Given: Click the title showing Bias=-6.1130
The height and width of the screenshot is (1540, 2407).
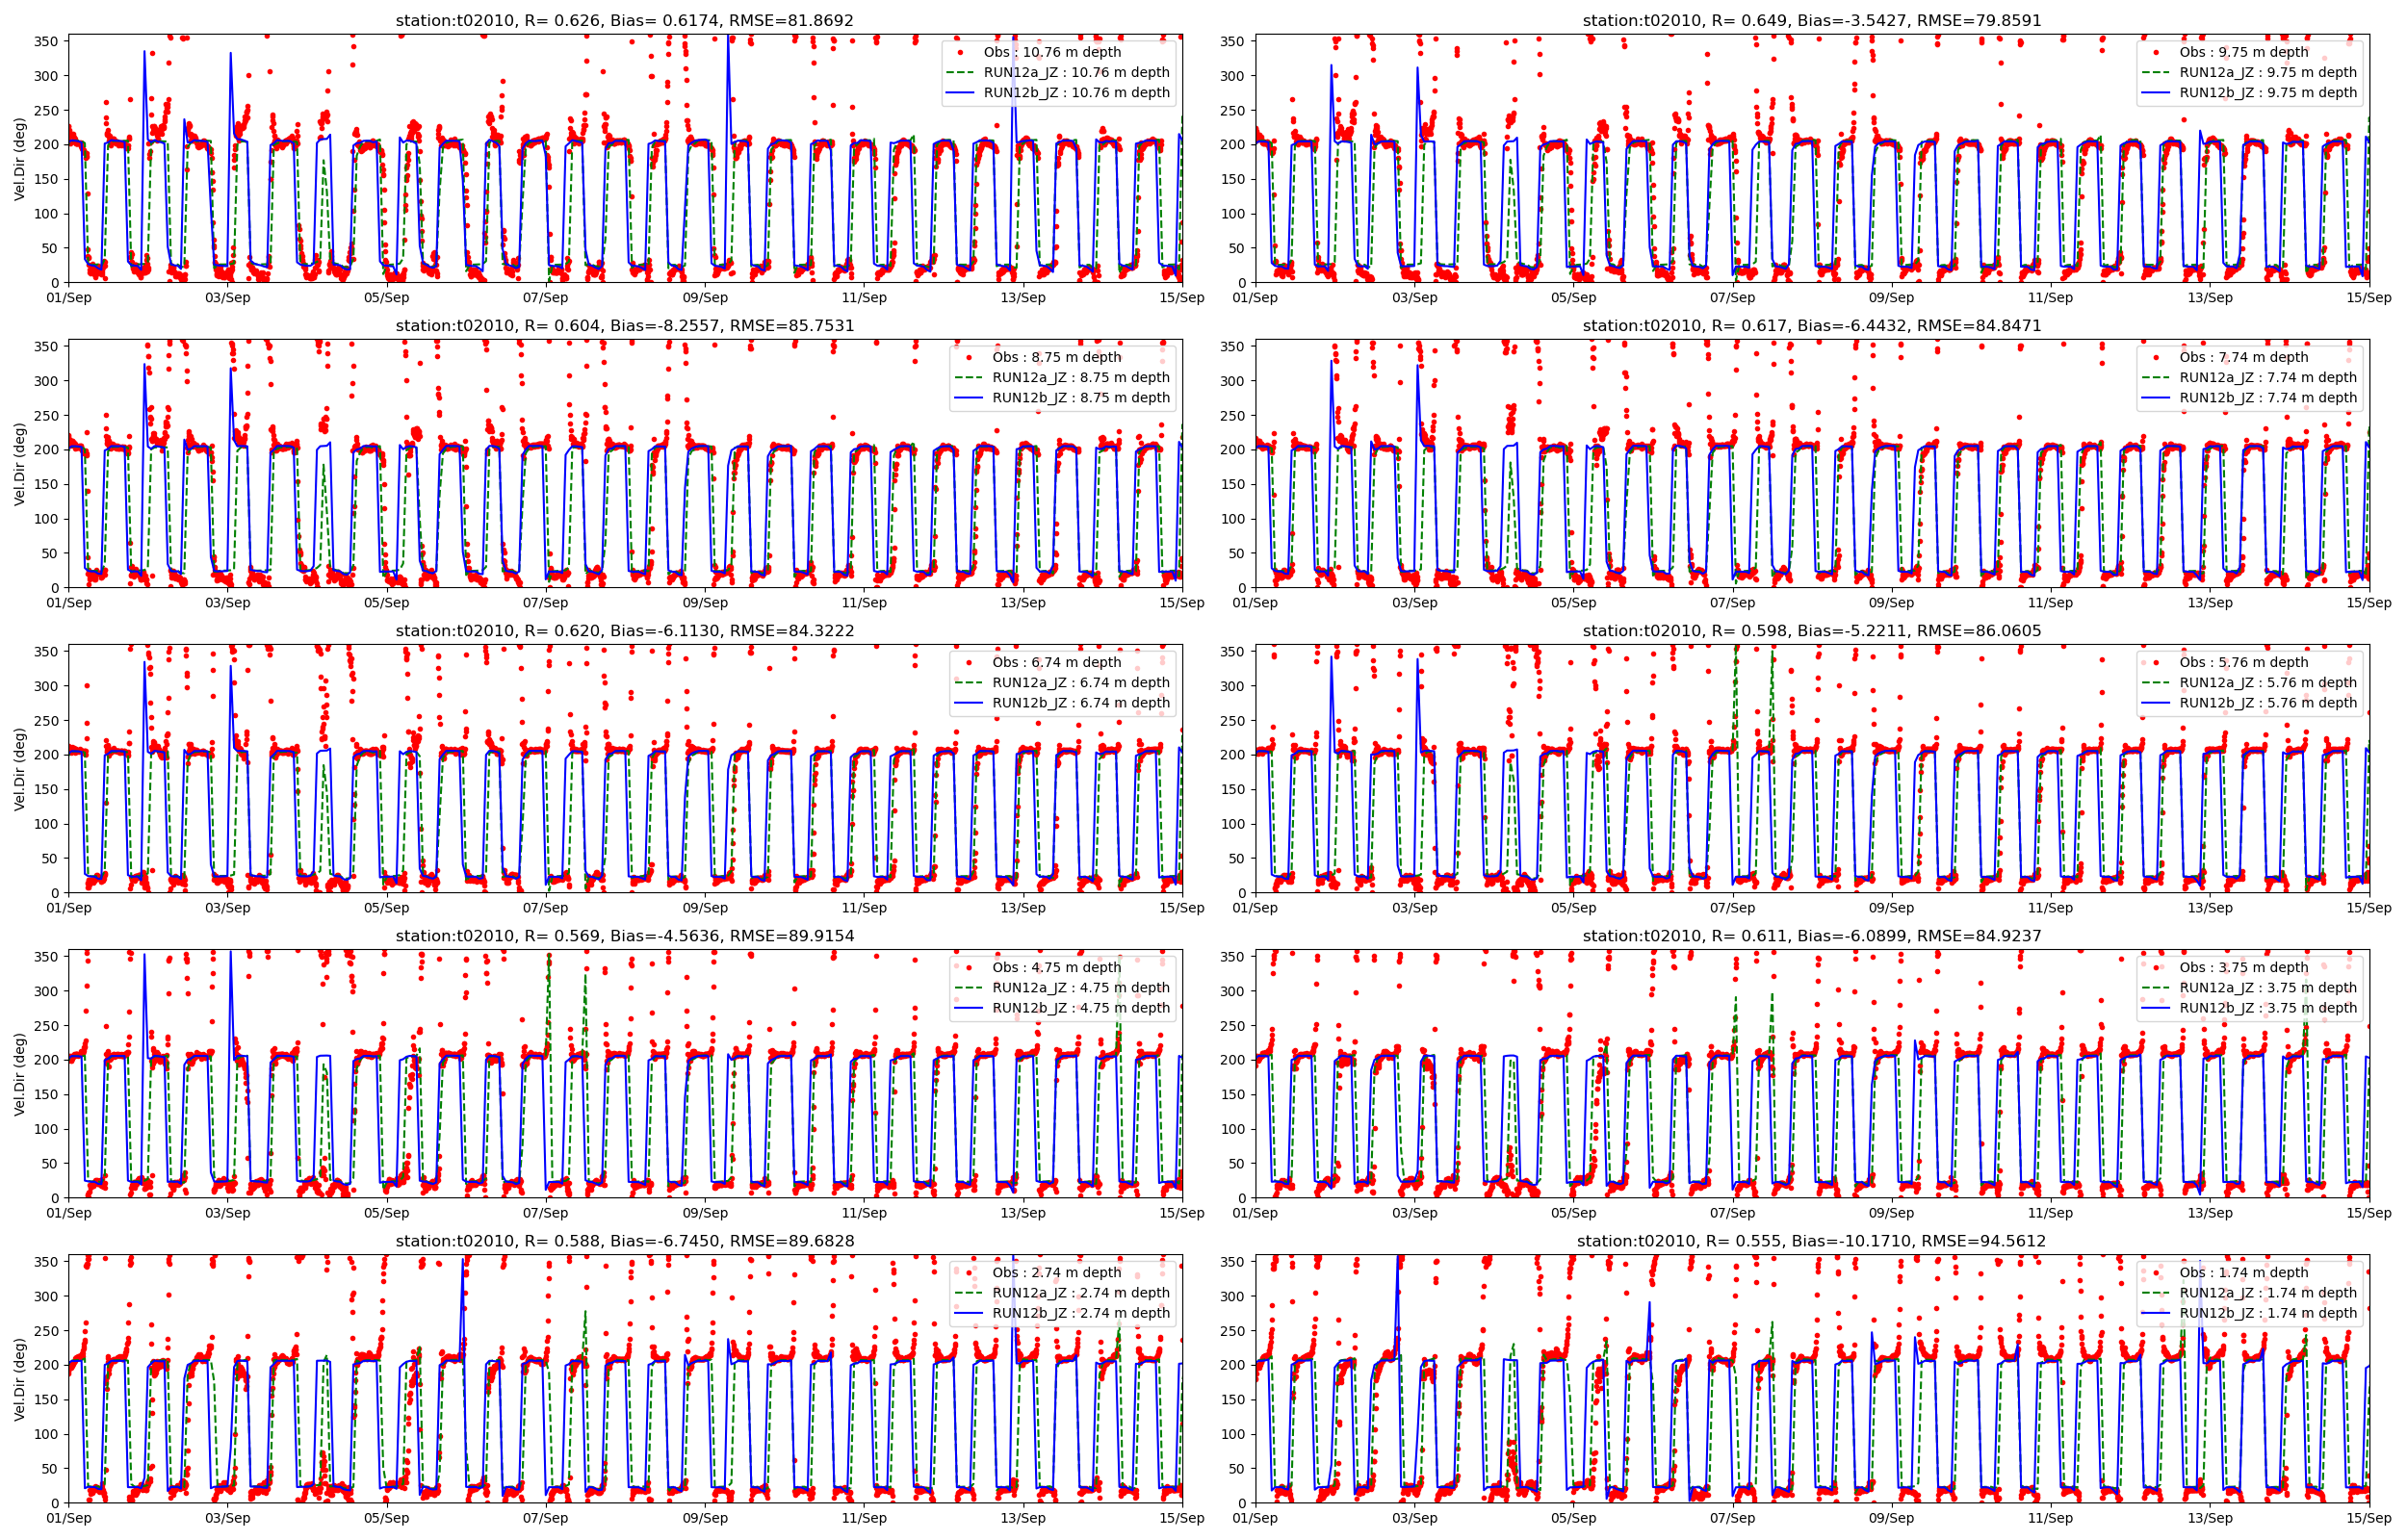Looking at the screenshot, I should click(x=624, y=631).
